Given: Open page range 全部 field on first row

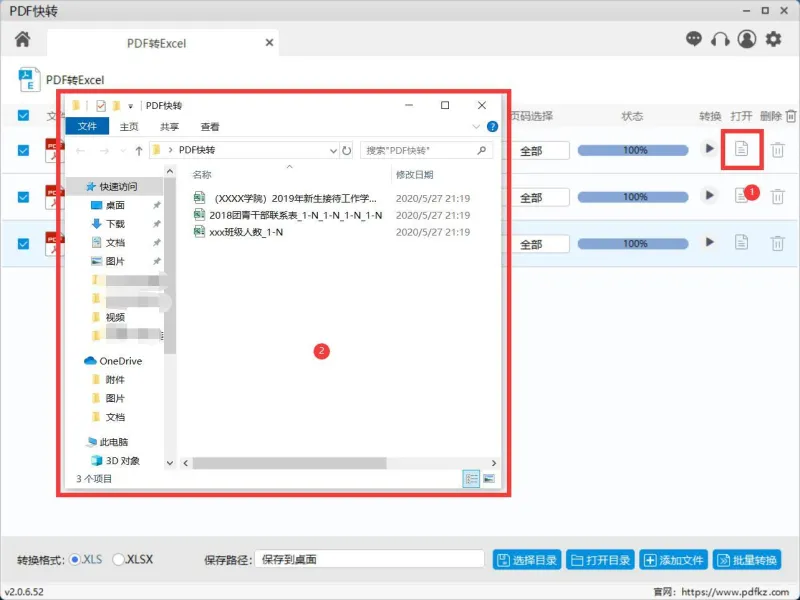Looking at the screenshot, I should tap(540, 151).
